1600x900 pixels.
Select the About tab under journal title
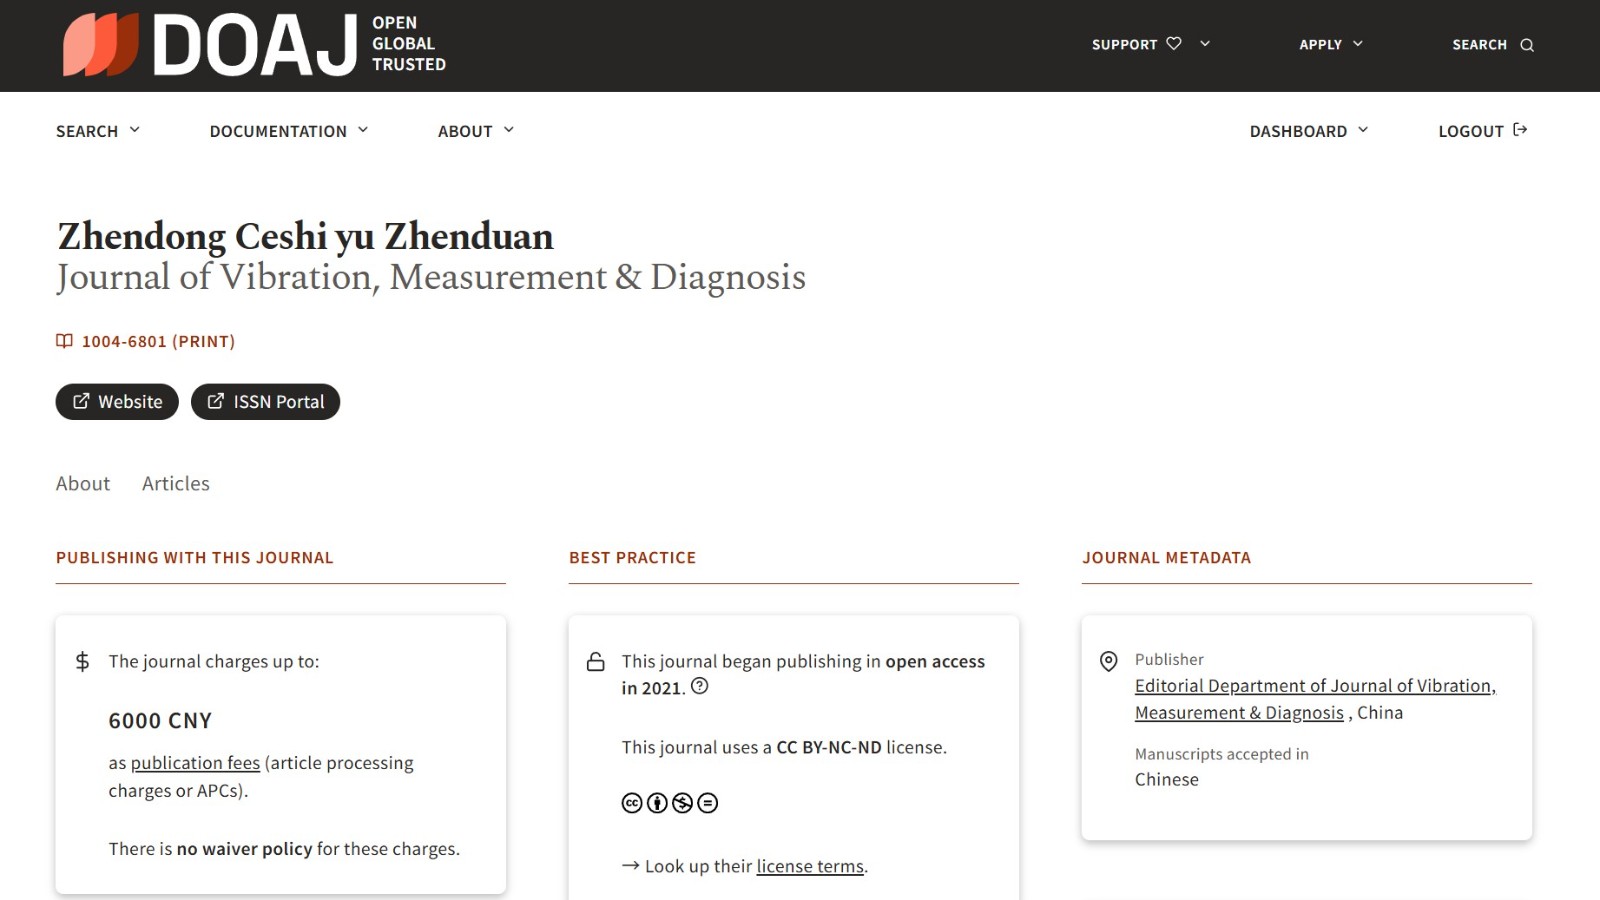[83, 484]
